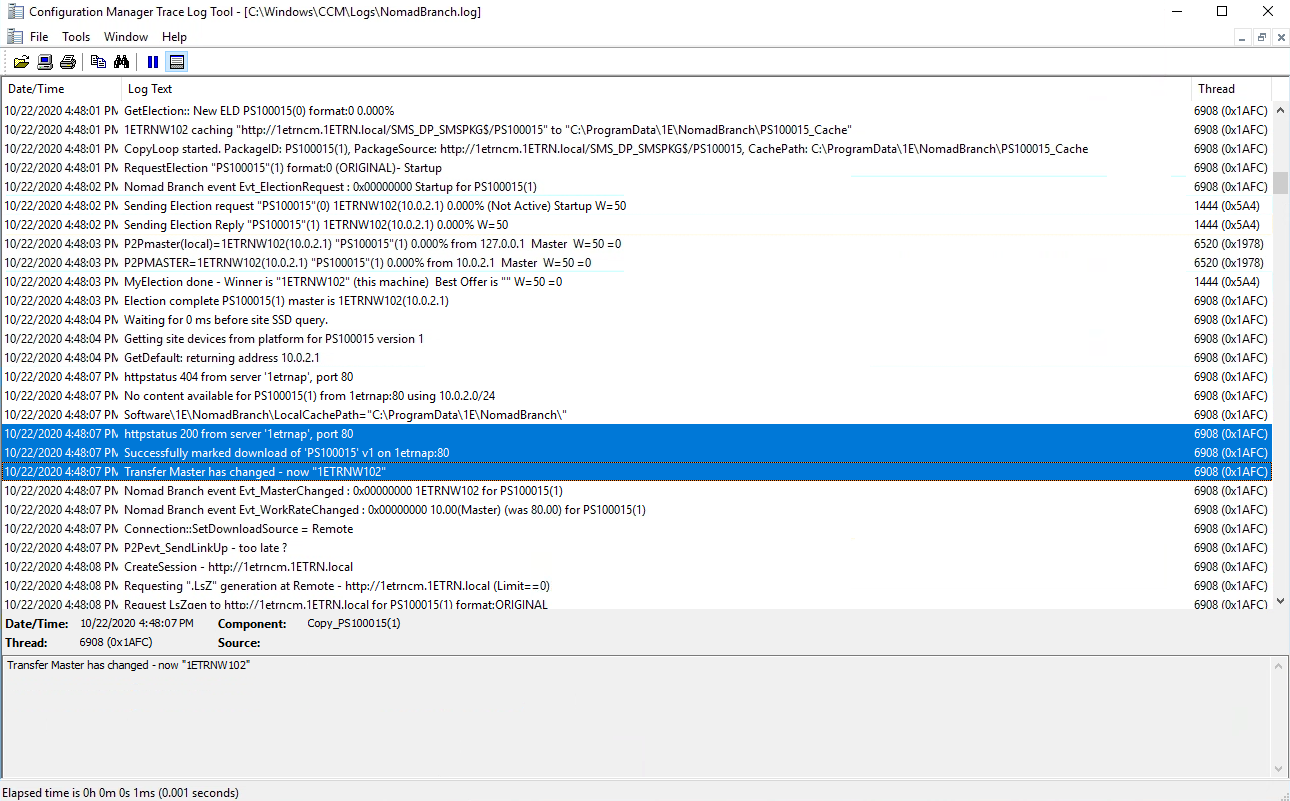This screenshot has width=1290, height=801.
Task: Click the Open log file folder icon
Action: 21,62
